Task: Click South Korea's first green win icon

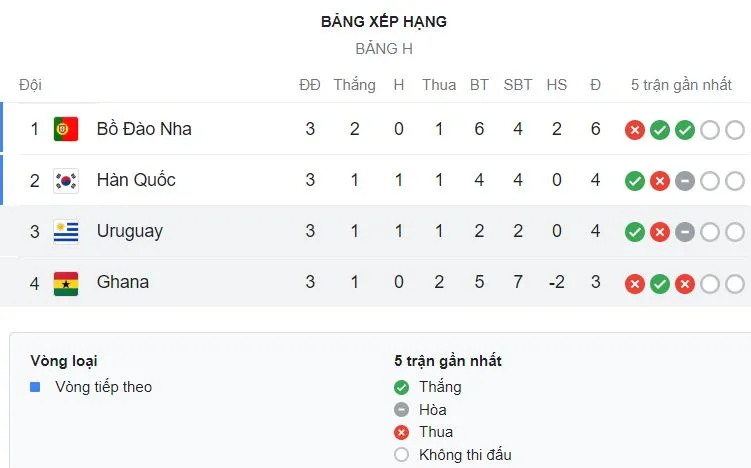Action: [634, 181]
